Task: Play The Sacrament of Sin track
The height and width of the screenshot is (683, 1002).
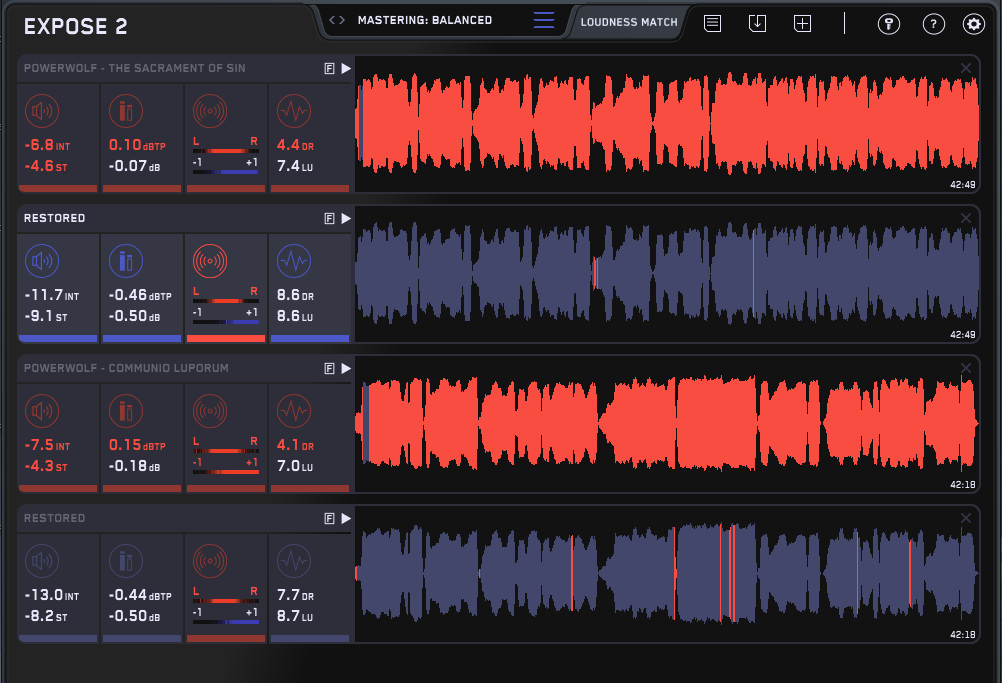Action: (x=346, y=68)
